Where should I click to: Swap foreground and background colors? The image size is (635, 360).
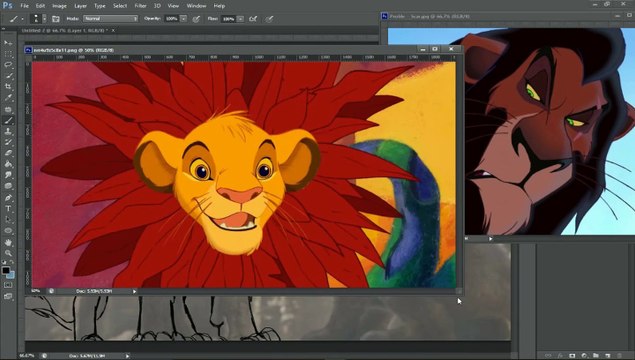click(x=11, y=262)
